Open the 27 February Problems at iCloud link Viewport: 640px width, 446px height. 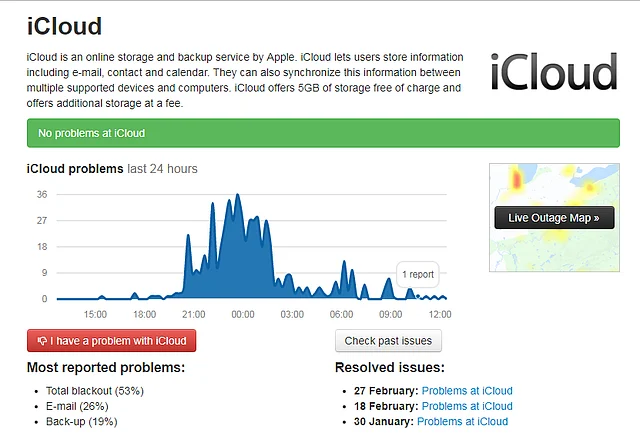tap(467, 391)
